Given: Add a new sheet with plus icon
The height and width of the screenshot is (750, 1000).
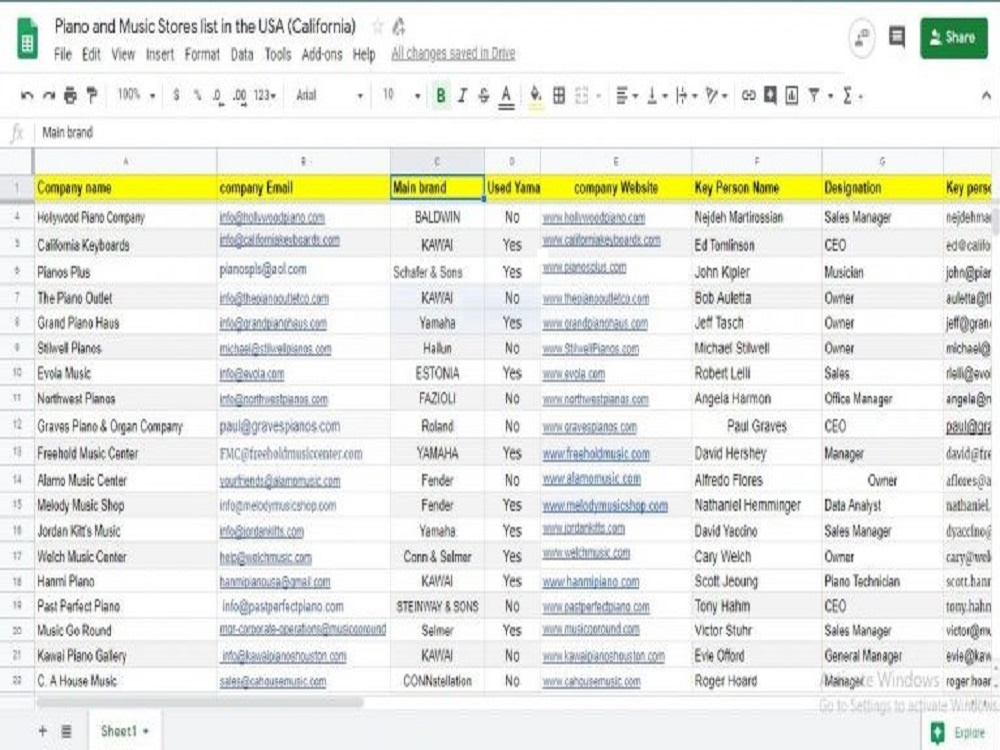Looking at the screenshot, I should (43, 731).
